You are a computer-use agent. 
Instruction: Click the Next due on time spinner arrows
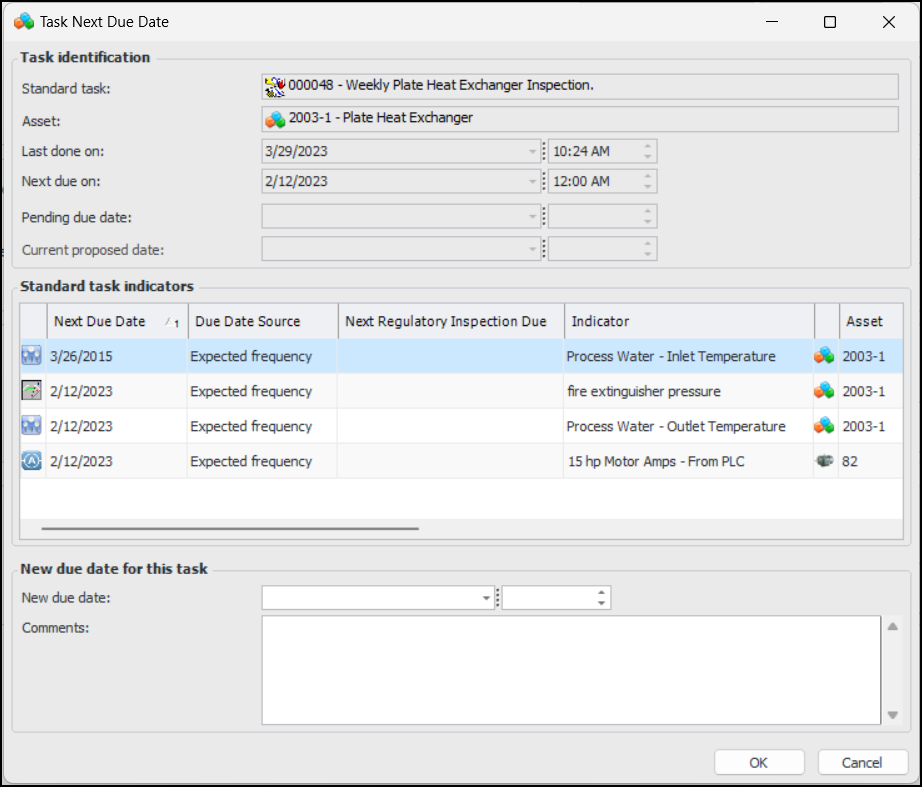coord(648,182)
